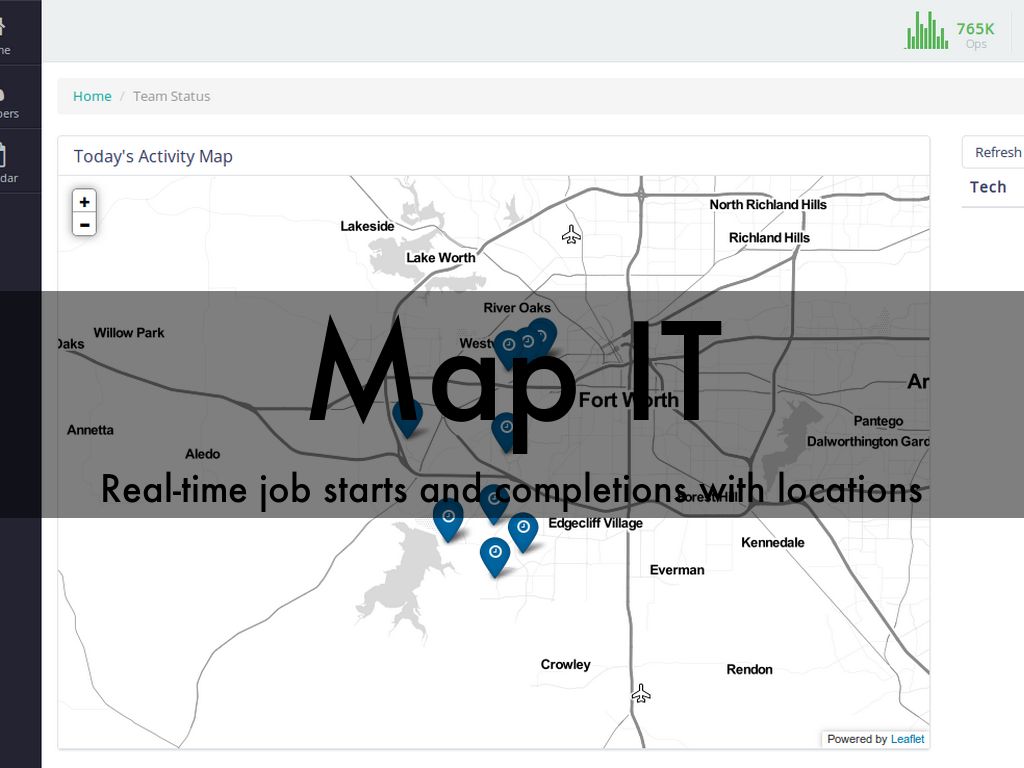This screenshot has width=1024, height=768.
Task: Click the airplane icon near North Richland Hills
Action: (571, 235)
